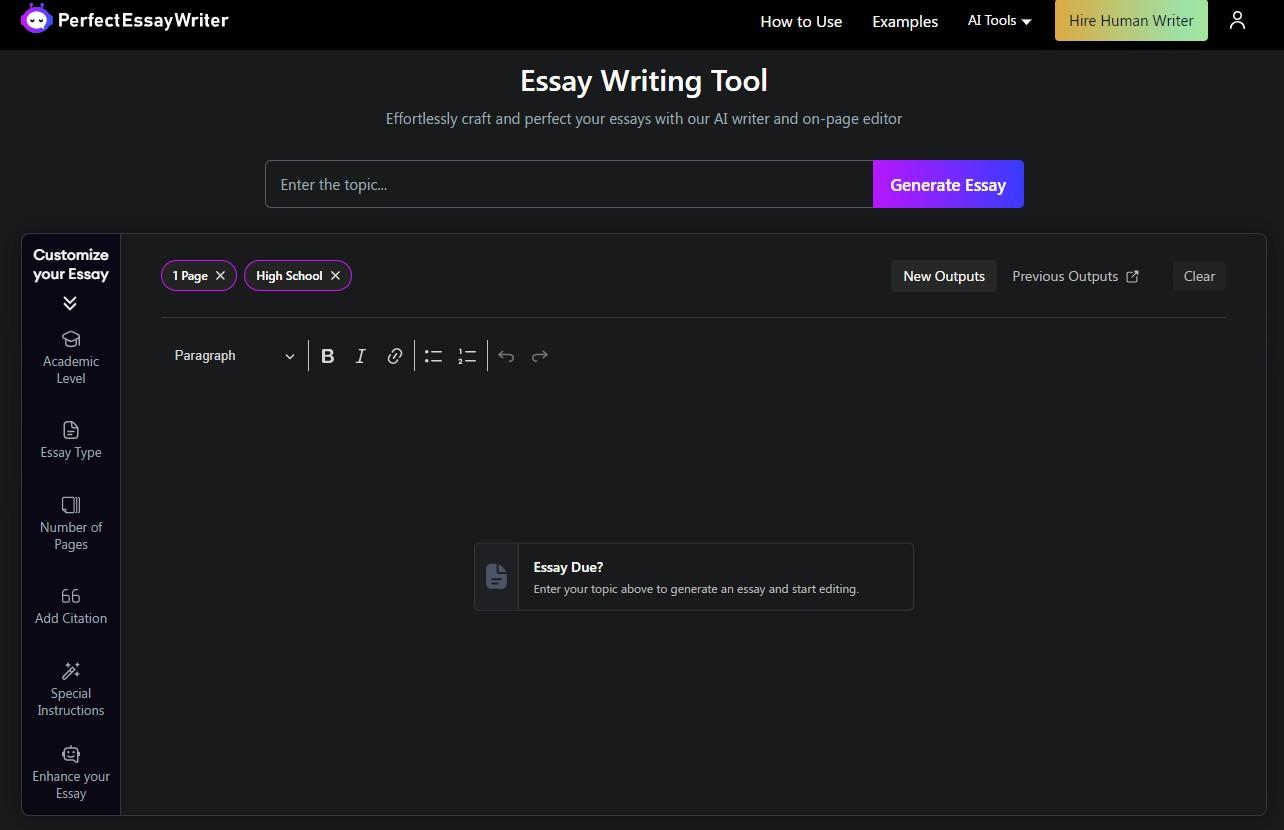This screenshot has height=830, width=1284.
Task: Remove the High School tag
Action: (335, 276)
